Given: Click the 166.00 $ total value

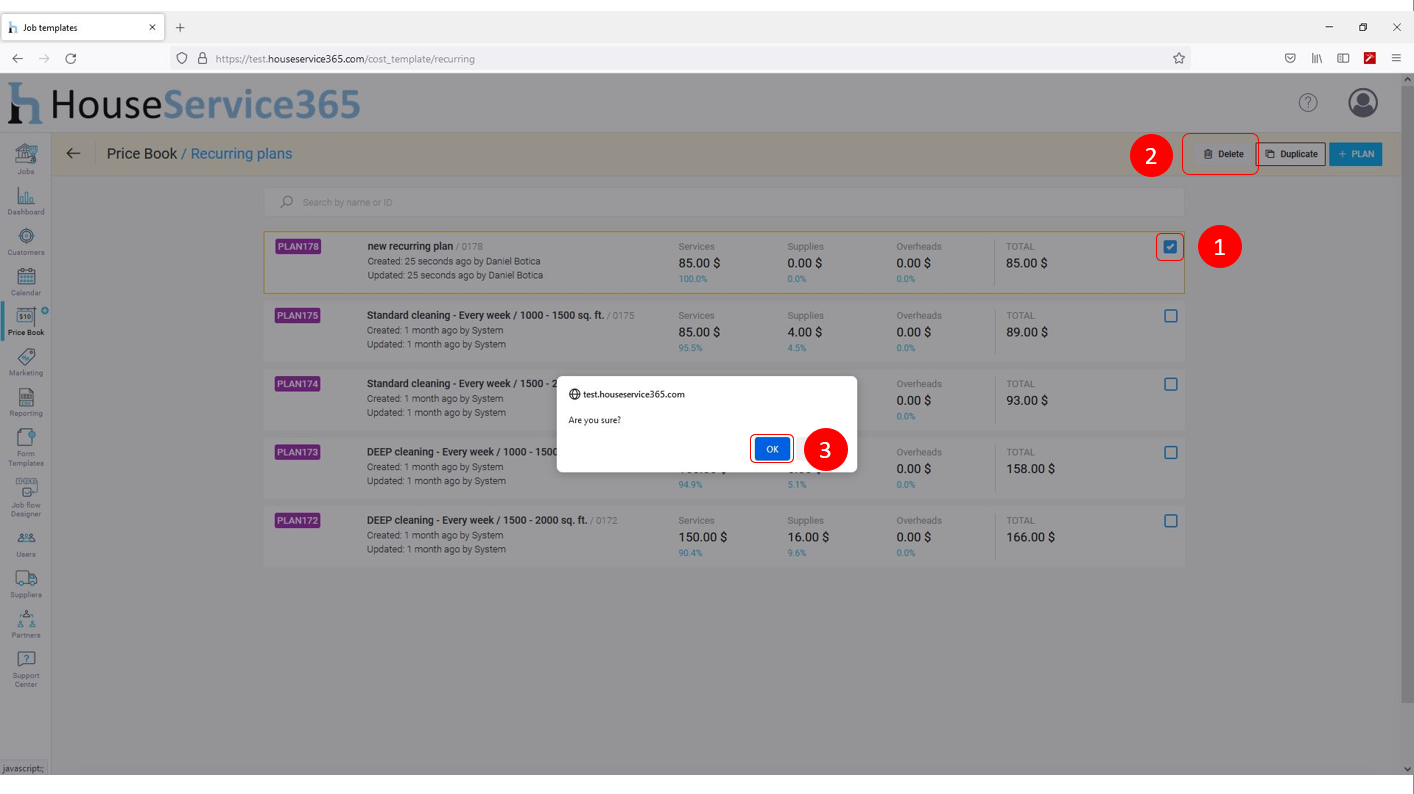Looking at the screenshot, I should 1031,537.
